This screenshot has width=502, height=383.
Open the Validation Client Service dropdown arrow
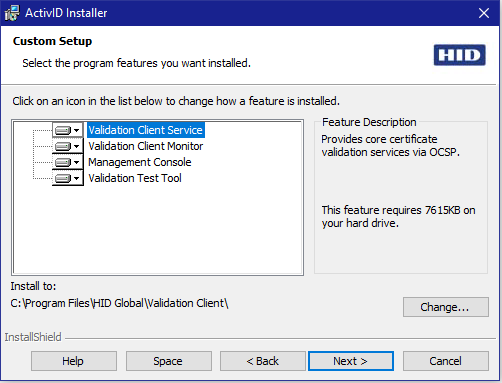[77, 130]
